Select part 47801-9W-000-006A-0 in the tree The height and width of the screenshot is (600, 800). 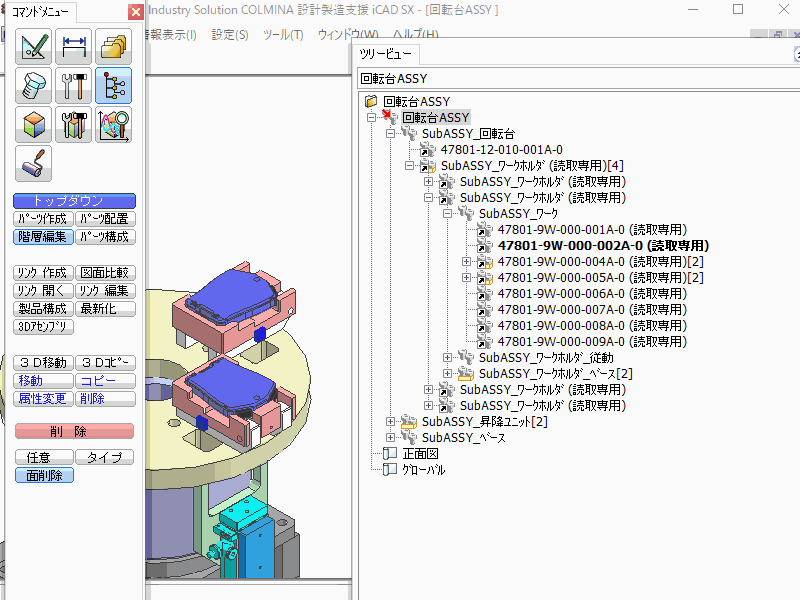pos(562,294)
